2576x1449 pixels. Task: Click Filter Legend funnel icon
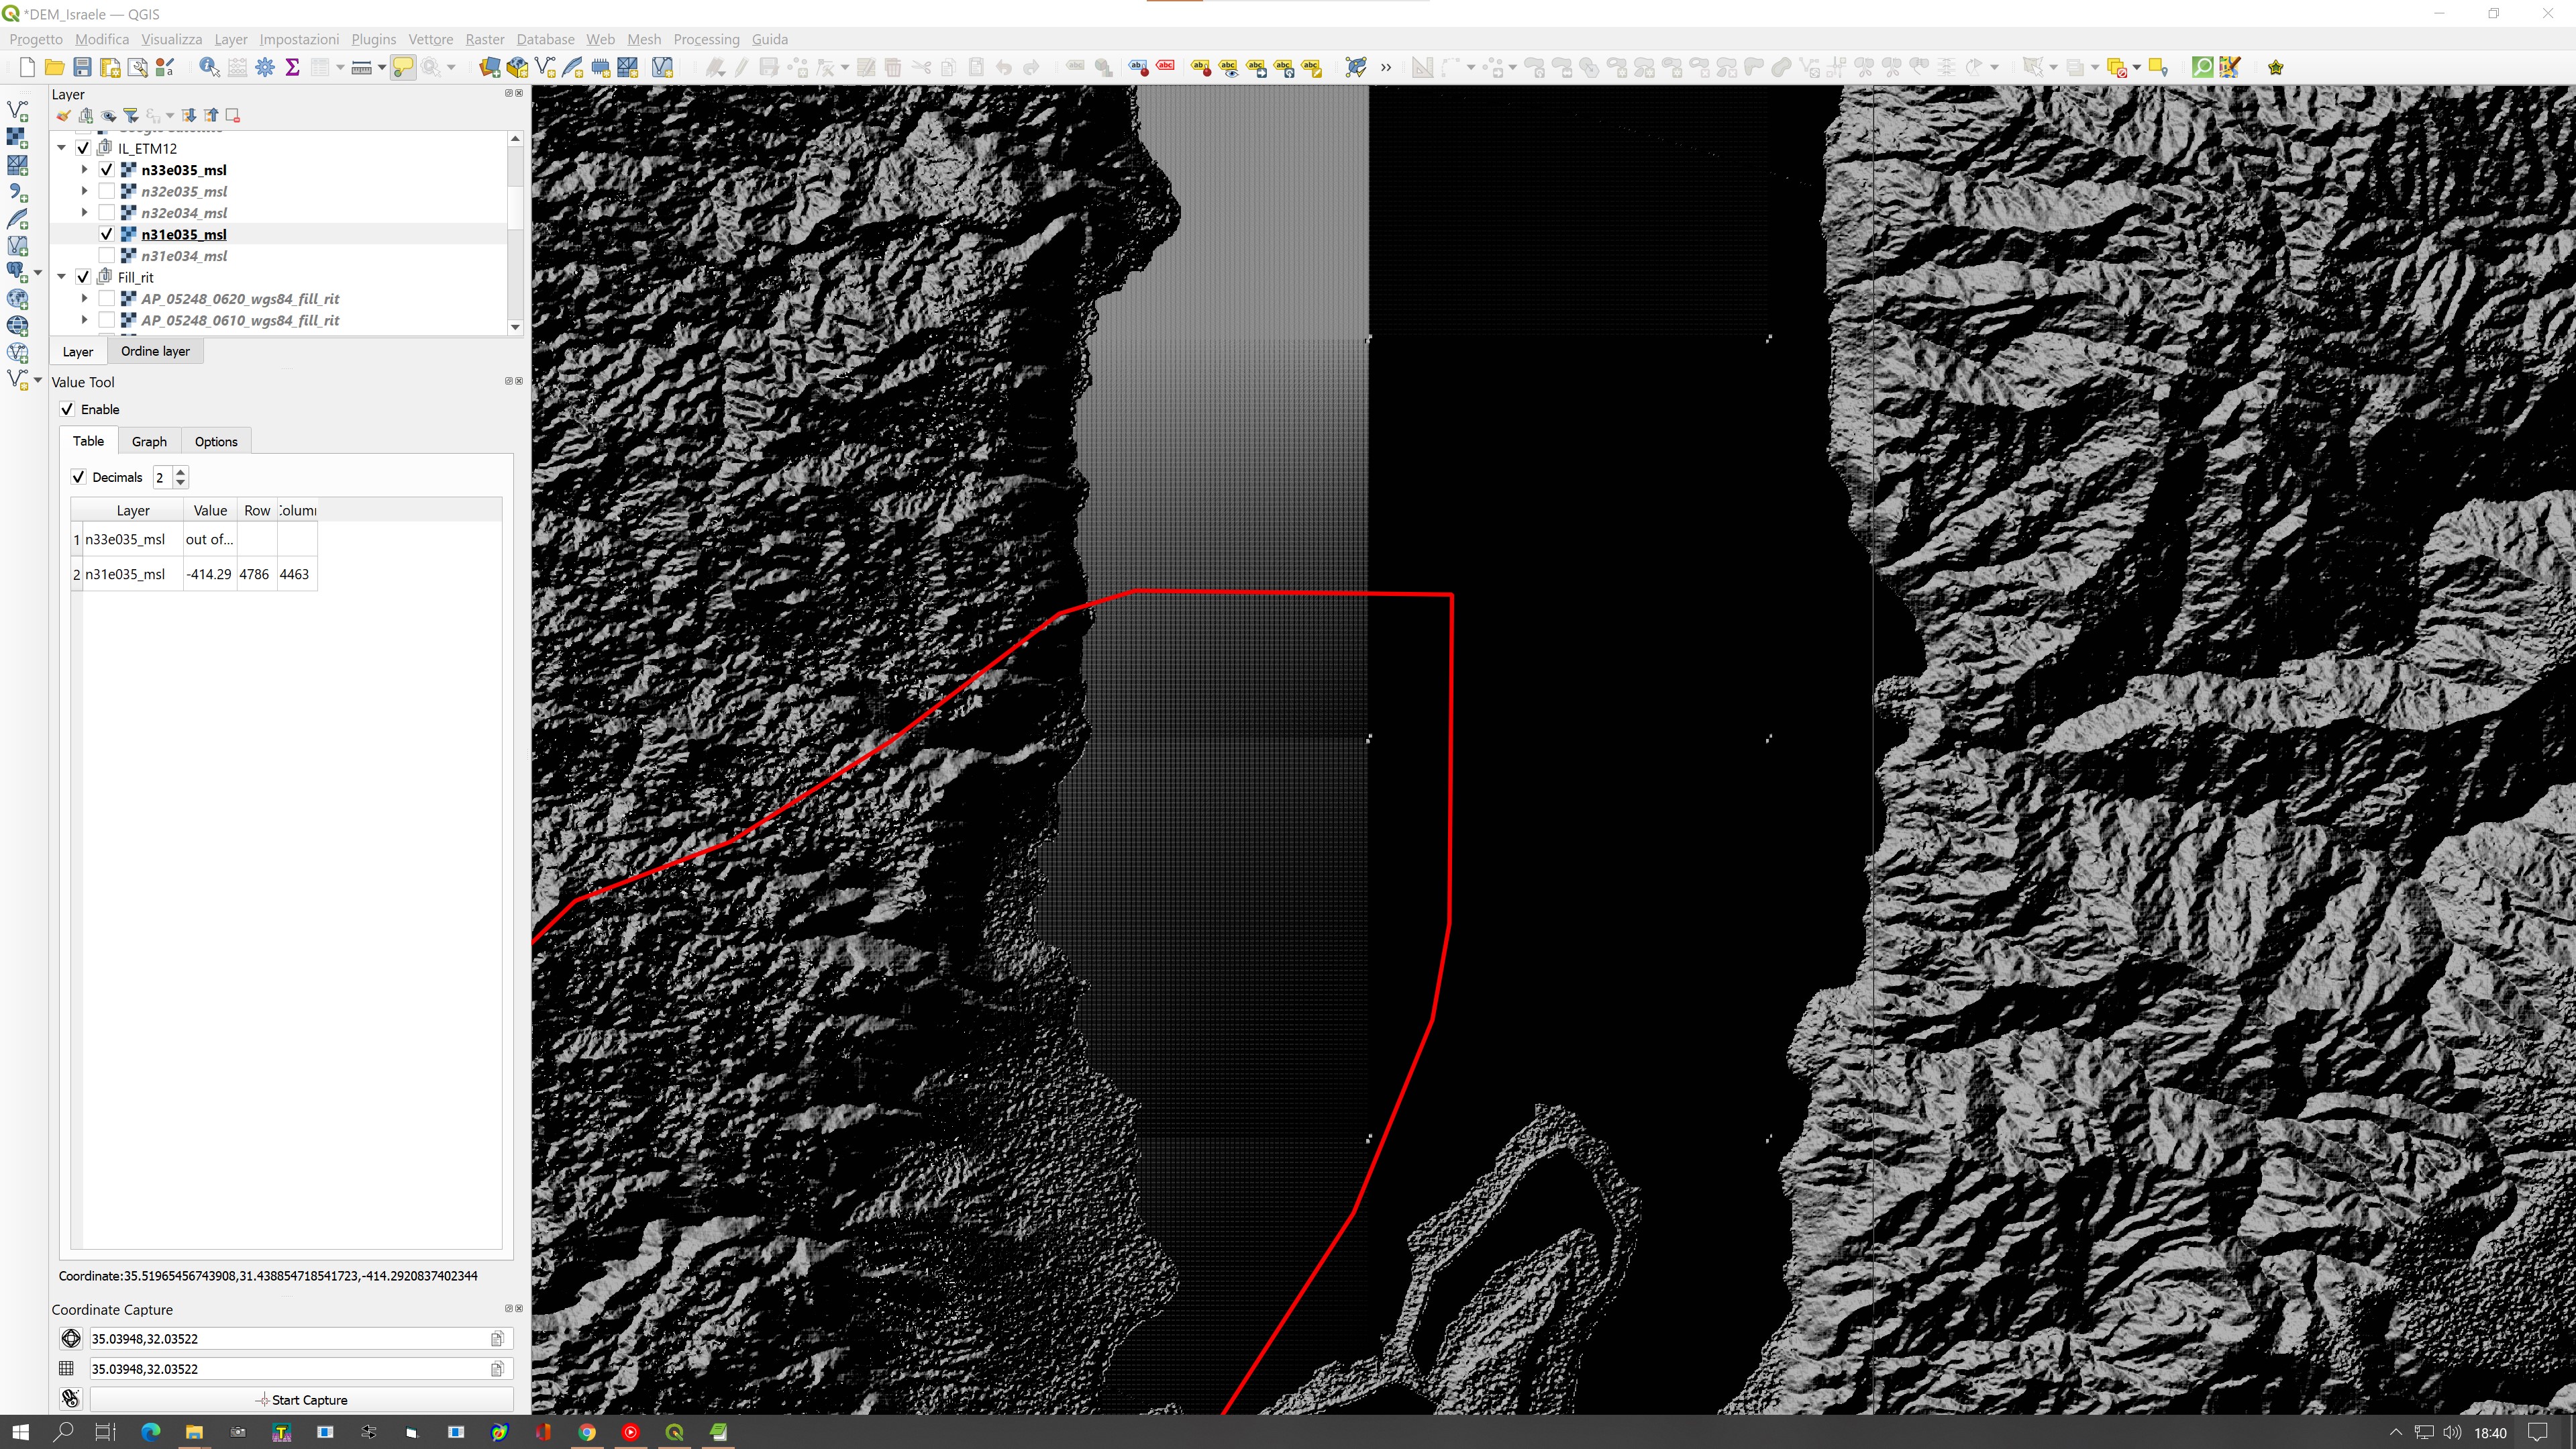click(130, 115)
